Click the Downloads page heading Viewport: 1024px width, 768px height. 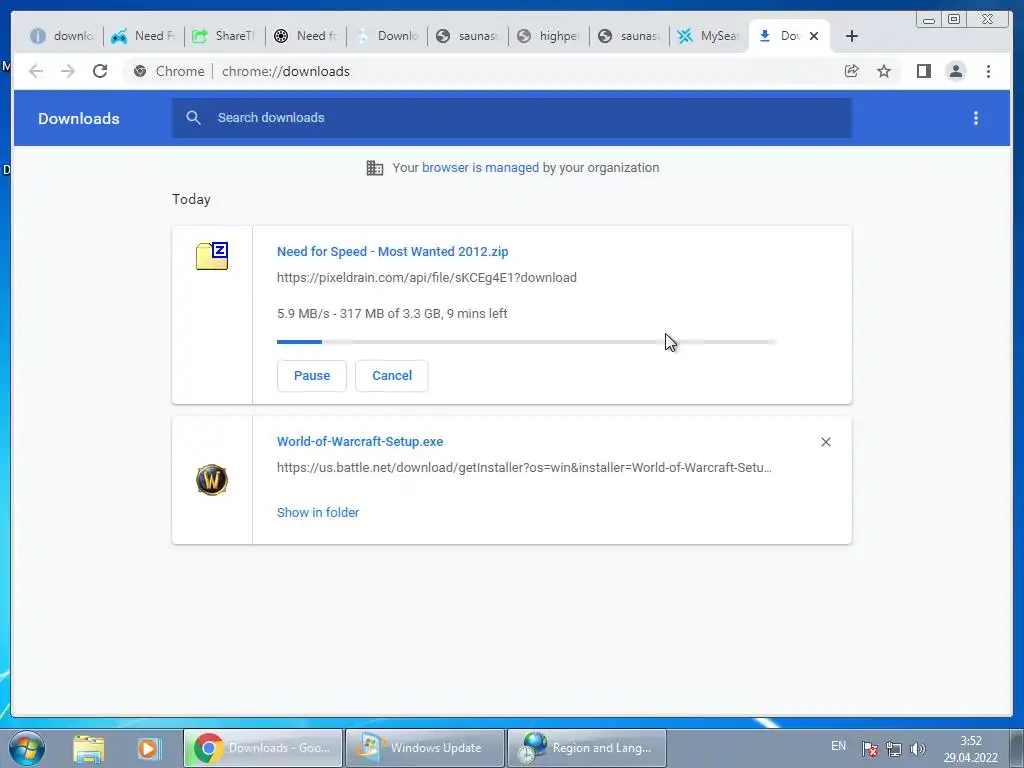click(x=78, y=119)
